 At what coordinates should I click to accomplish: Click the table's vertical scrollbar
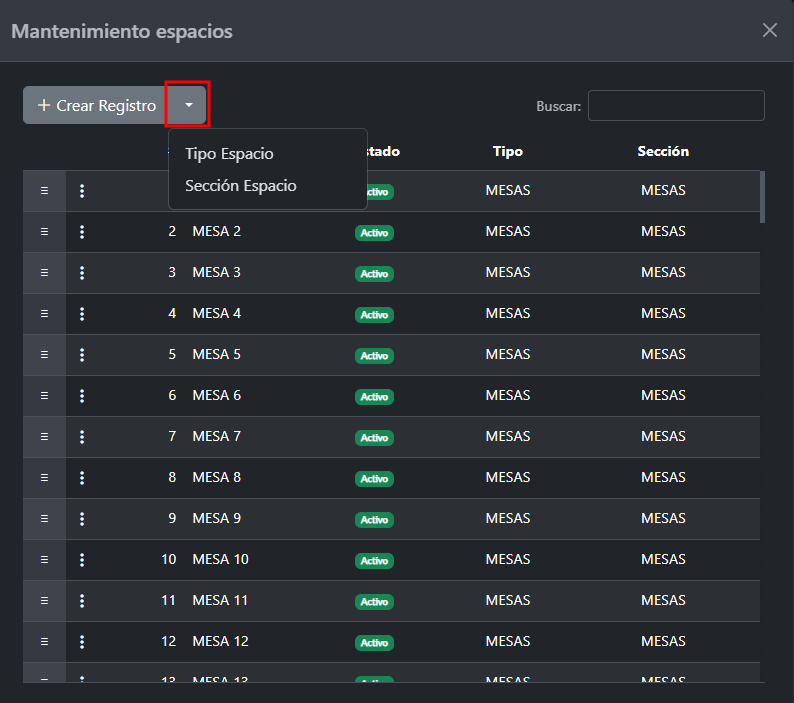[x=763, y=196]
